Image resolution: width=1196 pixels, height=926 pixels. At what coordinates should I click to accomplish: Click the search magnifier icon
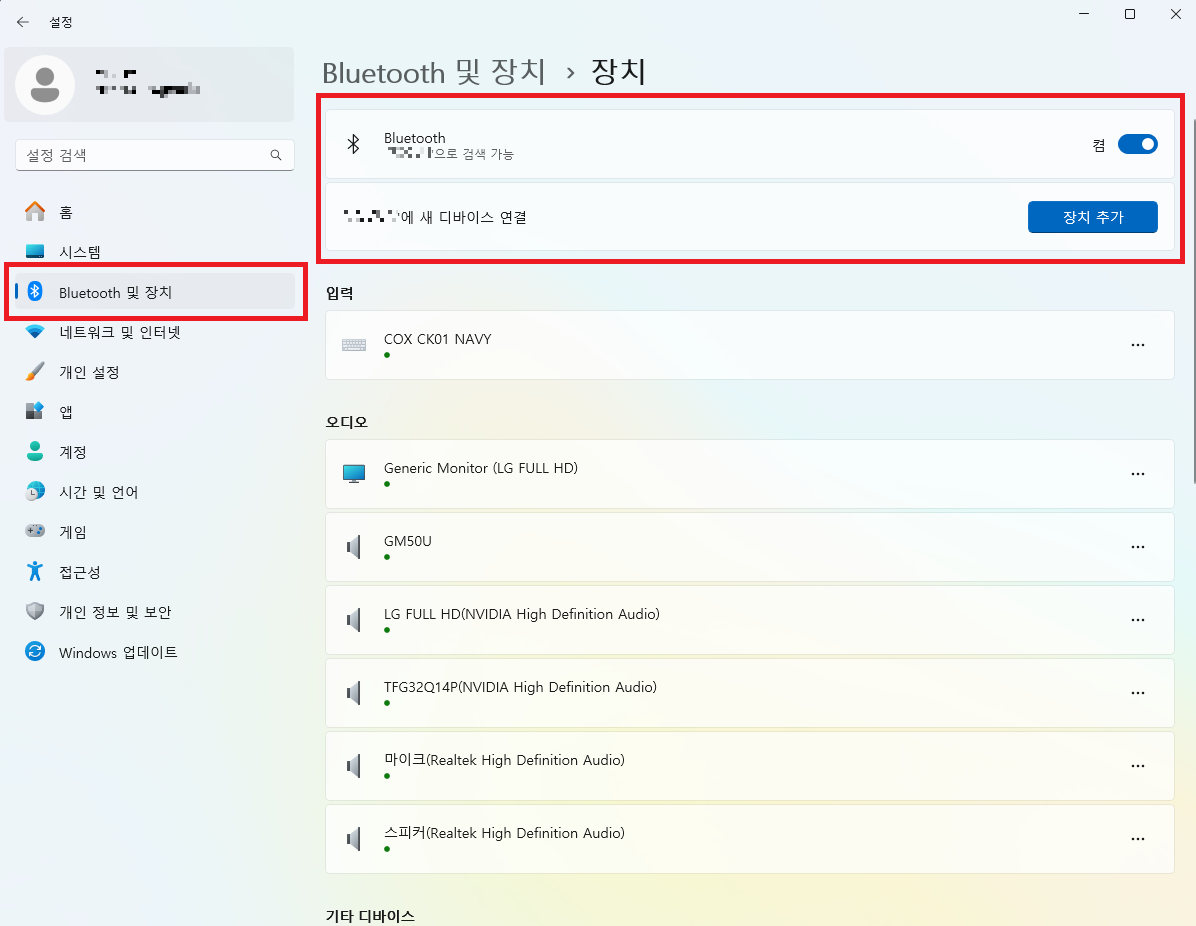point(276,155)
